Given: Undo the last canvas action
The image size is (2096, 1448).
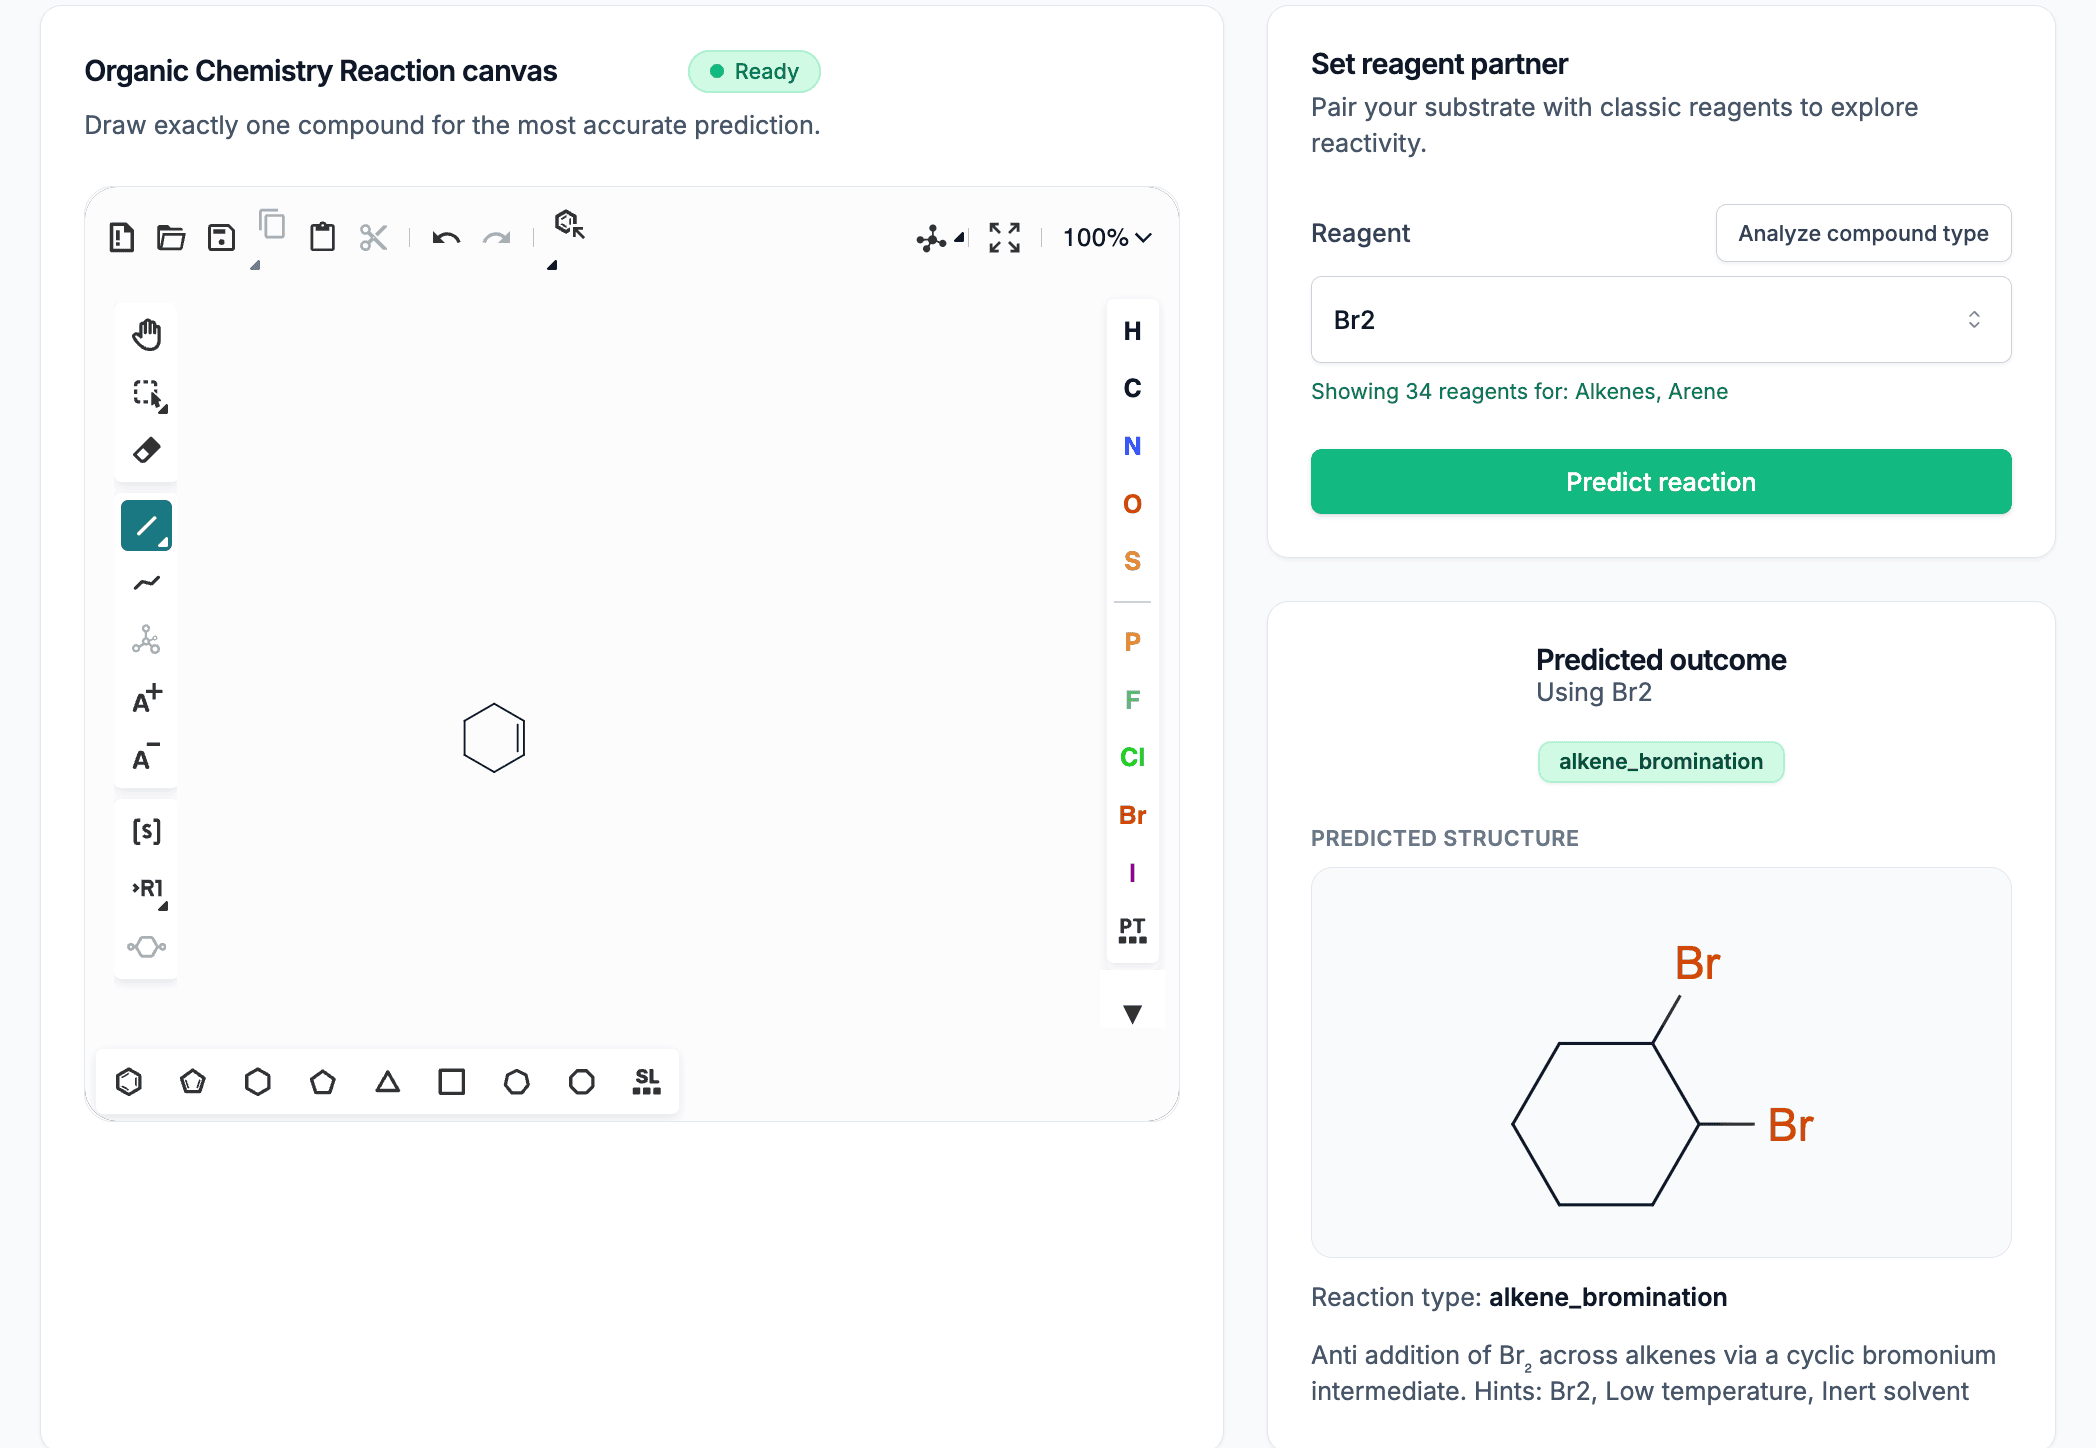Looking at the screenshot, I should point(446,237).
